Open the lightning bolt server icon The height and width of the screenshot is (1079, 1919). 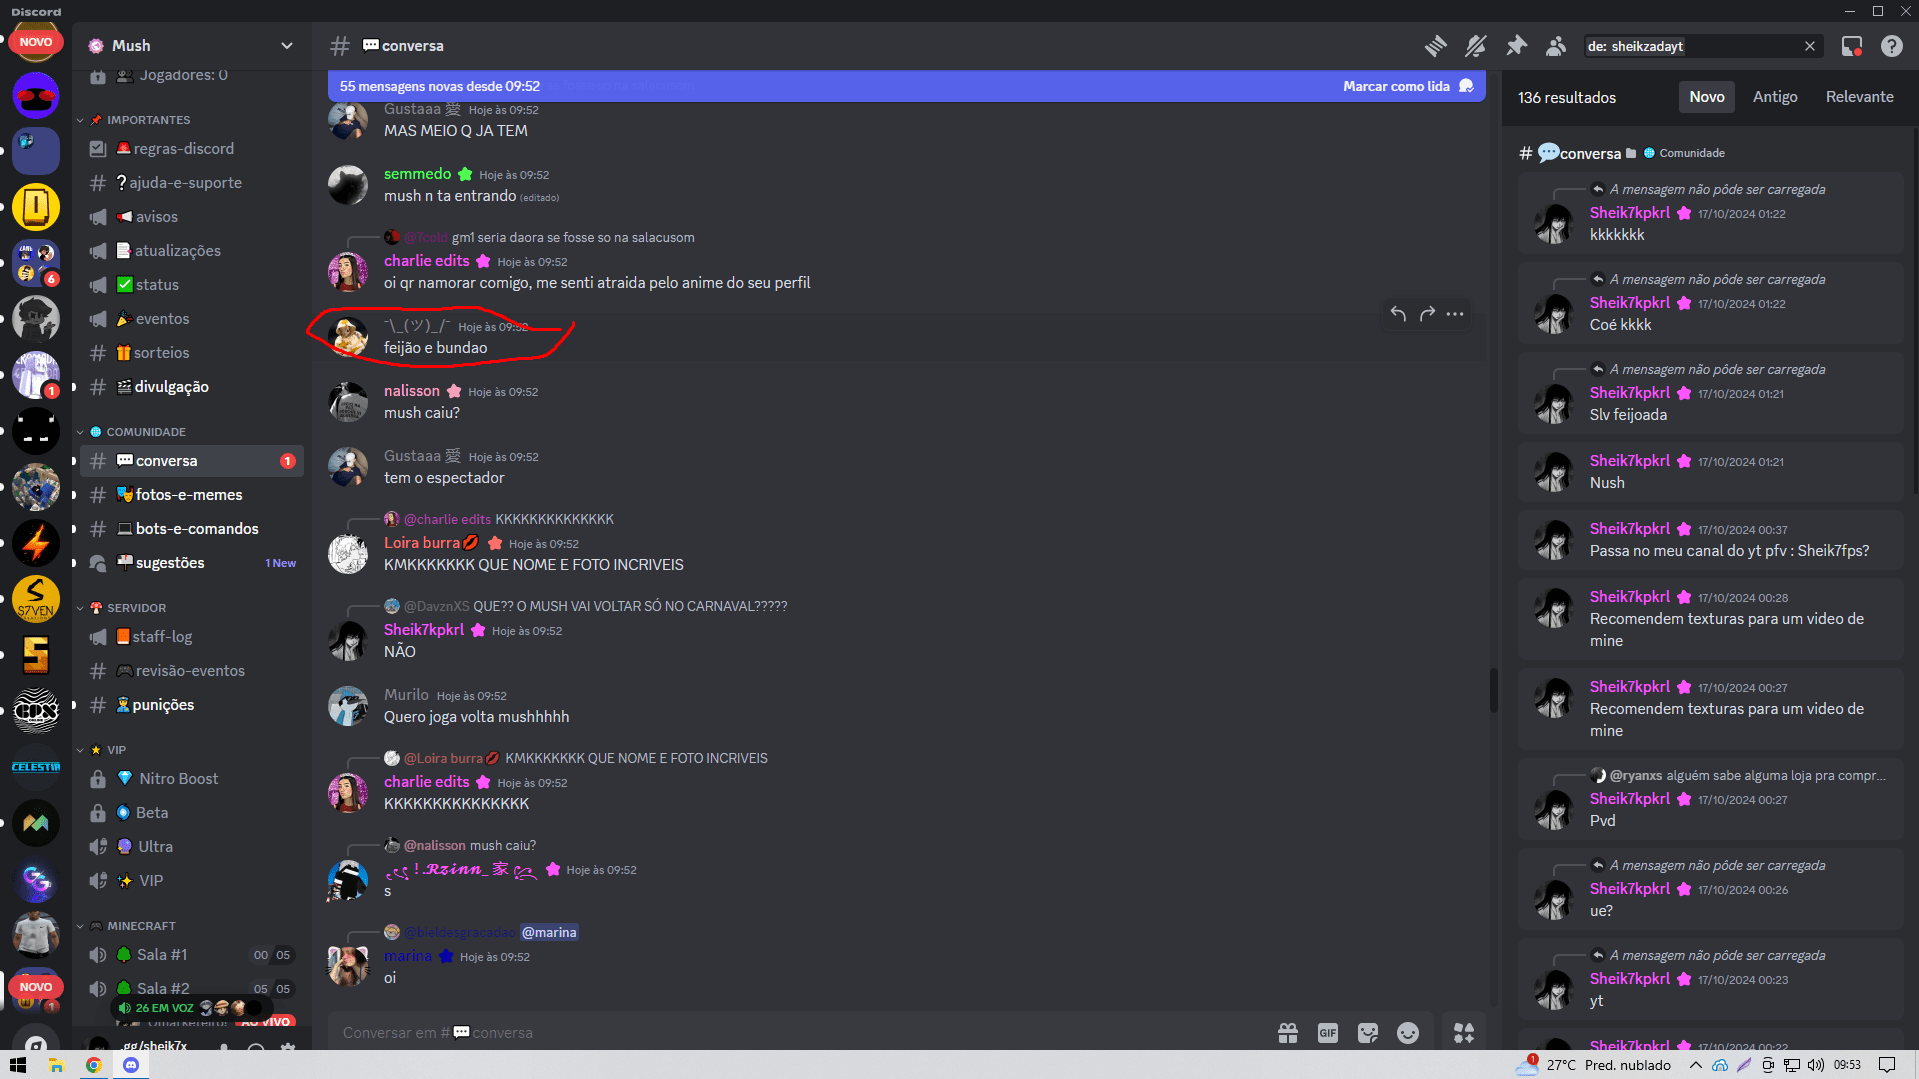[x=36, y=544]
